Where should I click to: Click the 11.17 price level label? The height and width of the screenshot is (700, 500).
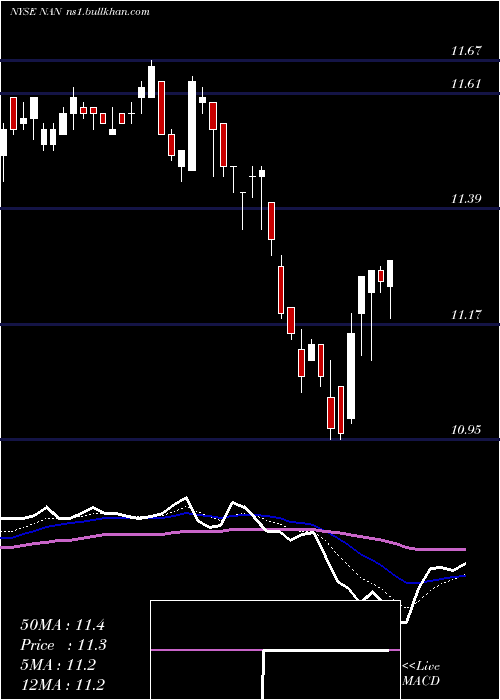tap(466, 315)
